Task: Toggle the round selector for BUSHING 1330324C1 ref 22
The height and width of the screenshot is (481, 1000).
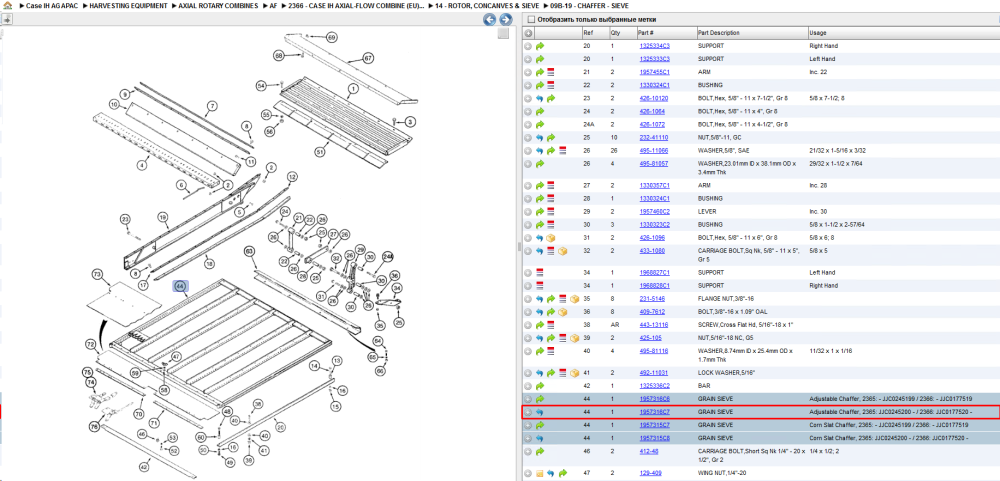Action: coord(528,85)
